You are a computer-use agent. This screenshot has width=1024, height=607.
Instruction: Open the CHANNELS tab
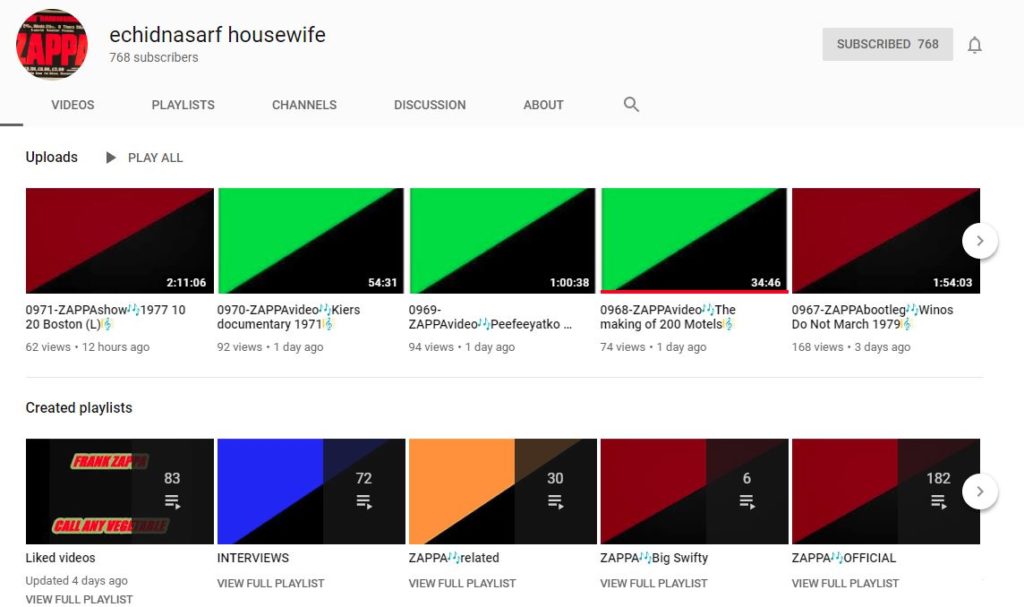click(304, 105)
